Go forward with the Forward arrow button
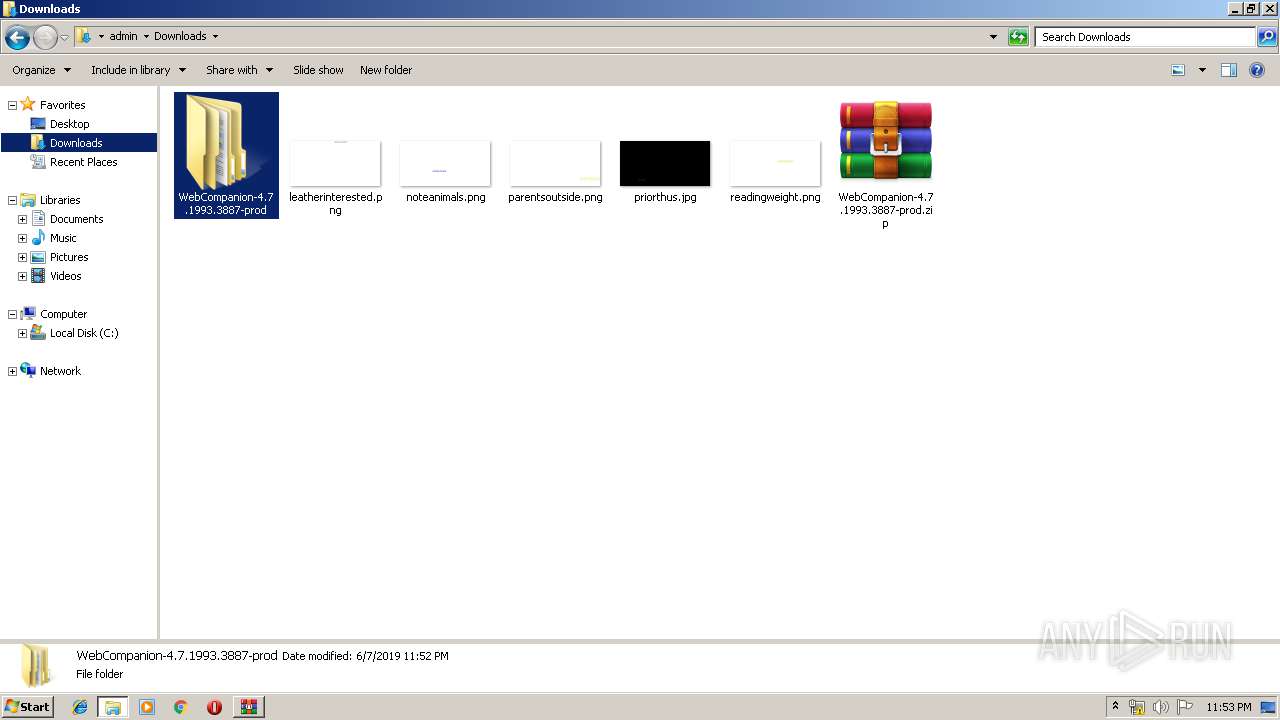This screenshot has height=720, width=1280. tap(45, 38)
